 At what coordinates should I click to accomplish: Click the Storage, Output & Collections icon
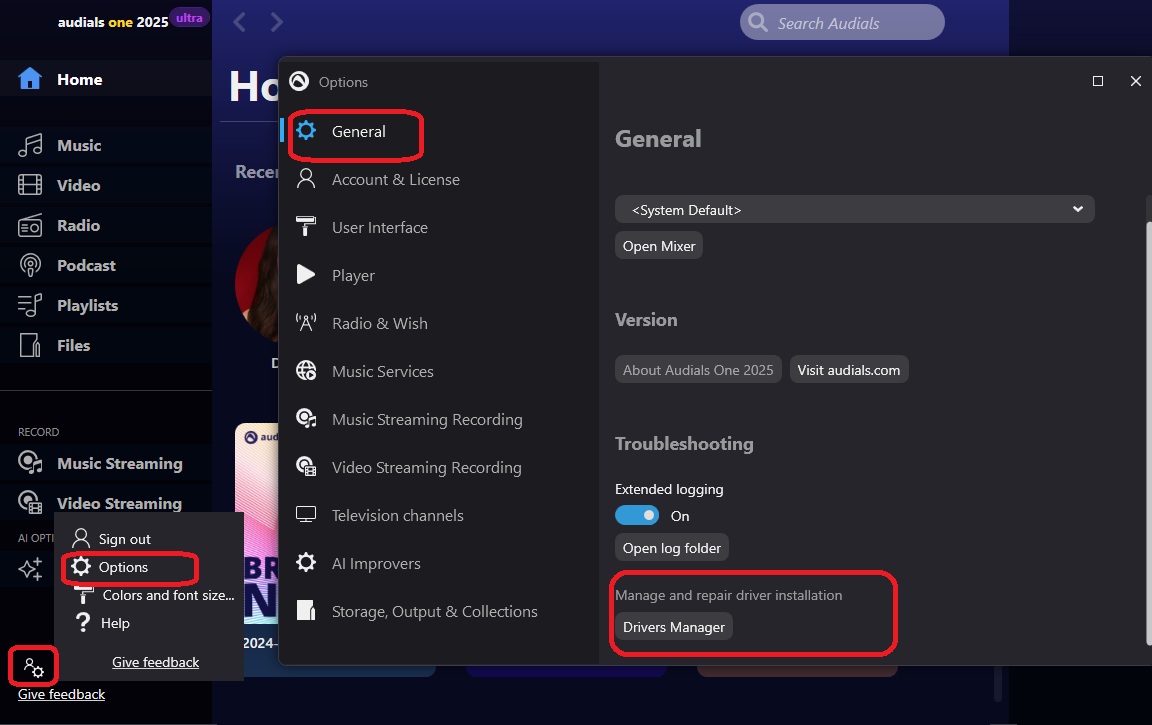[x=306, y=610]
